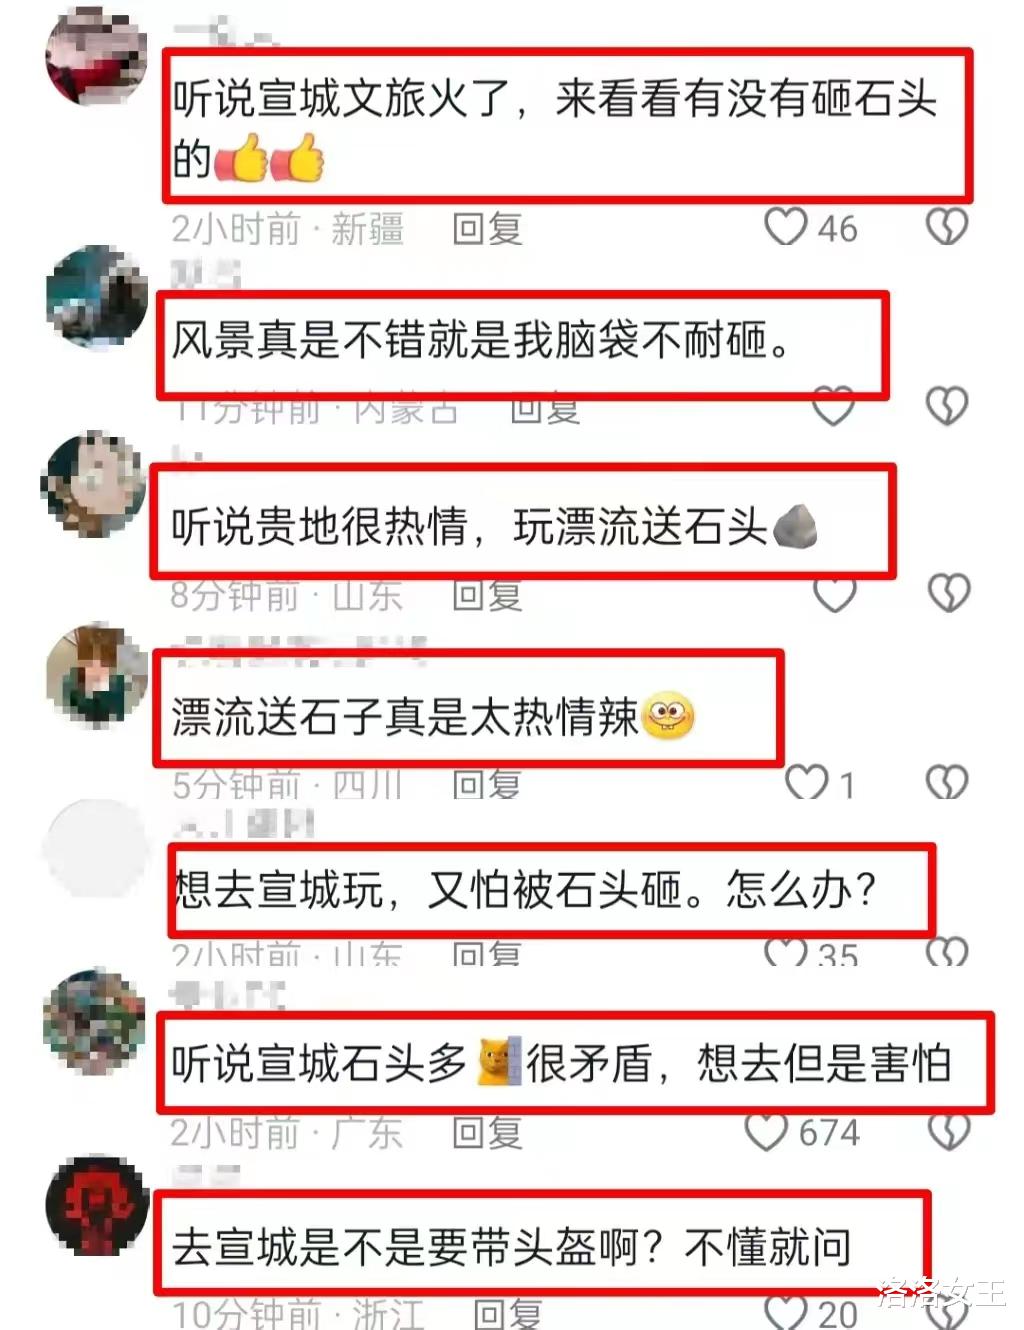Open comment 听说宣城石头多 很矛盾
This screenshot has width=1024, height=1330.
pyautogui.click(x=562, y=1063)
